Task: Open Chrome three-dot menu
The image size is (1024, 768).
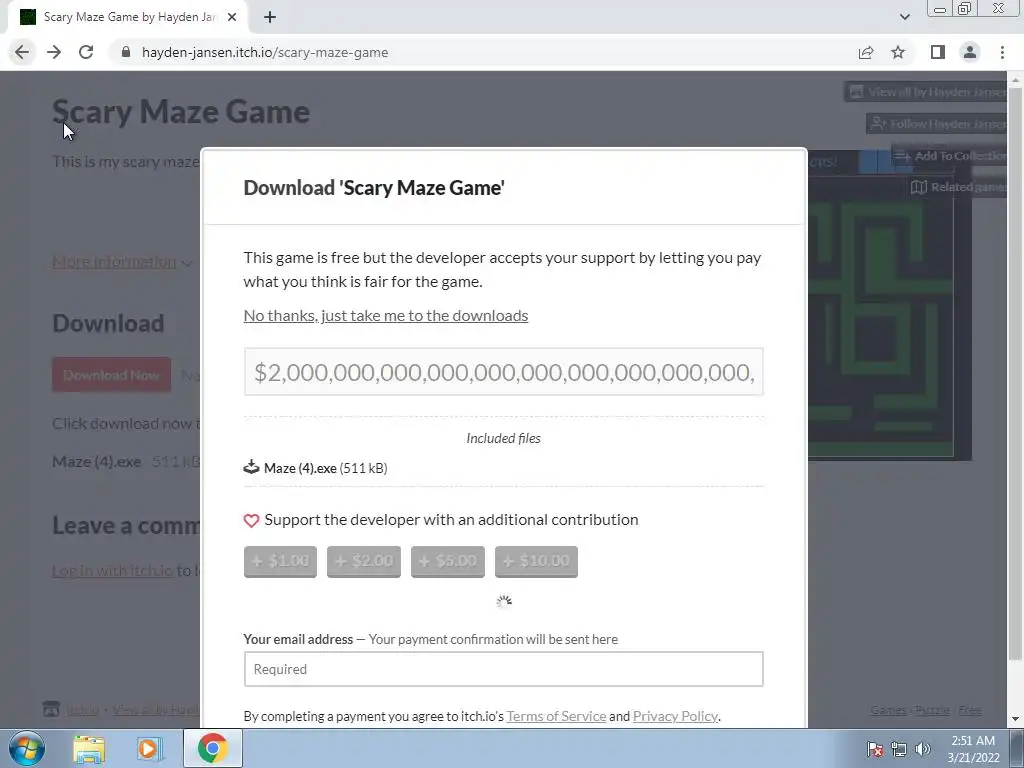Action: [1002, 52]
